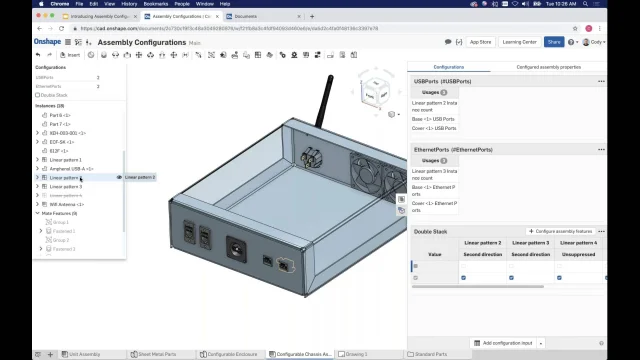Screen dimensions: 640x360
Task: Toggle the Double Stack checkbox
Action: (38, 95)
